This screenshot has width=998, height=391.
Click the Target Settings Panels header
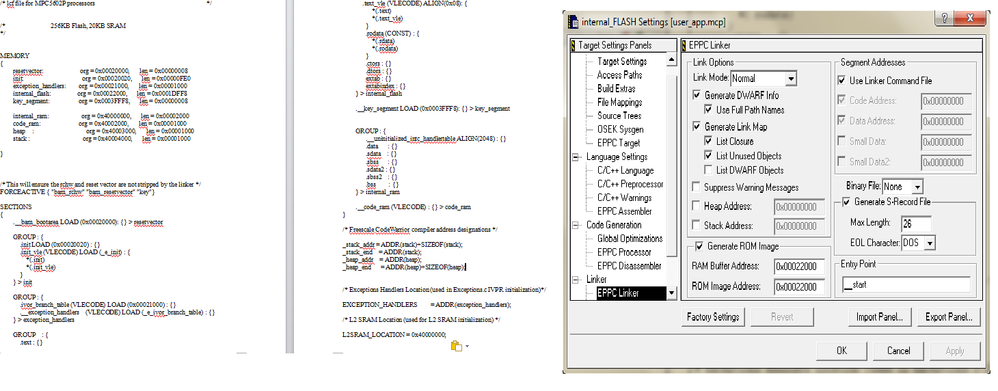[x=623, y=46]
